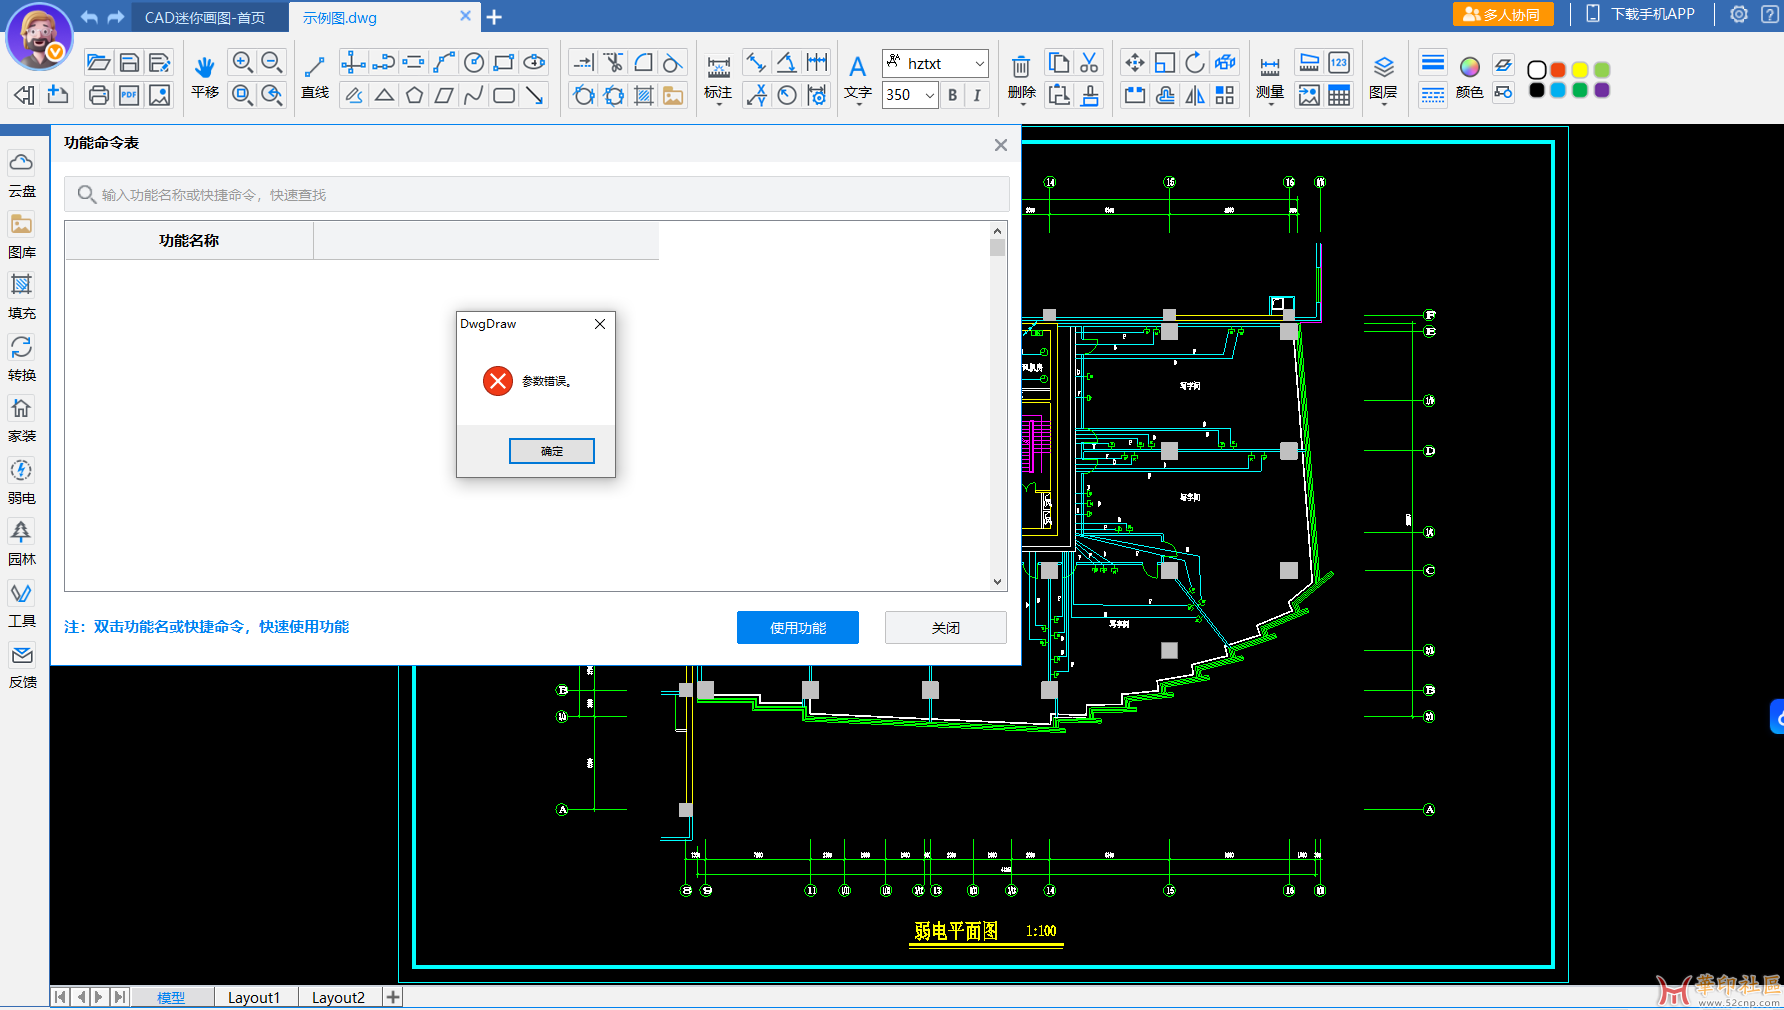Open a drawing file with folder icon

[98, 63]
